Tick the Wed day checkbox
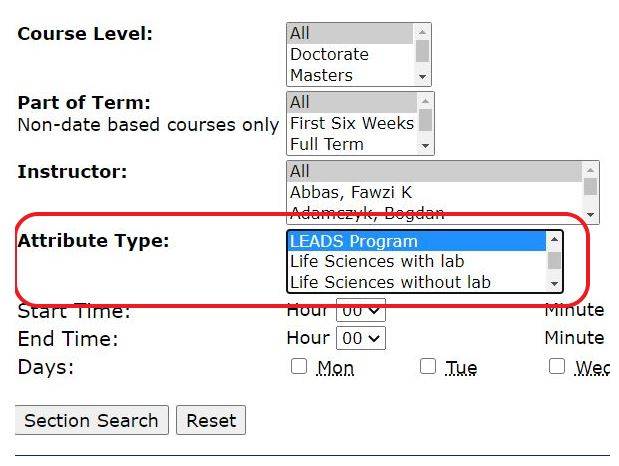The height and width of the screenshot is (466, 619). [557, 366]
